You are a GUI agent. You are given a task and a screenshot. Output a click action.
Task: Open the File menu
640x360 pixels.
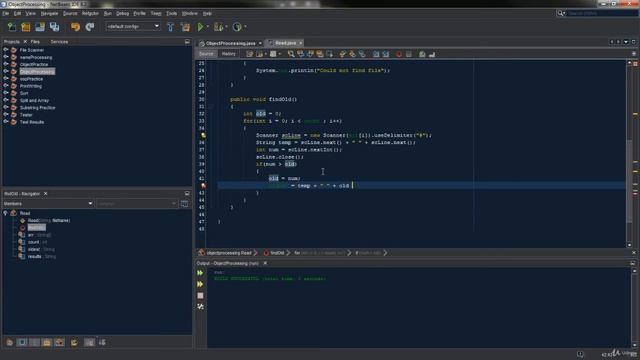tap(6, 13)
